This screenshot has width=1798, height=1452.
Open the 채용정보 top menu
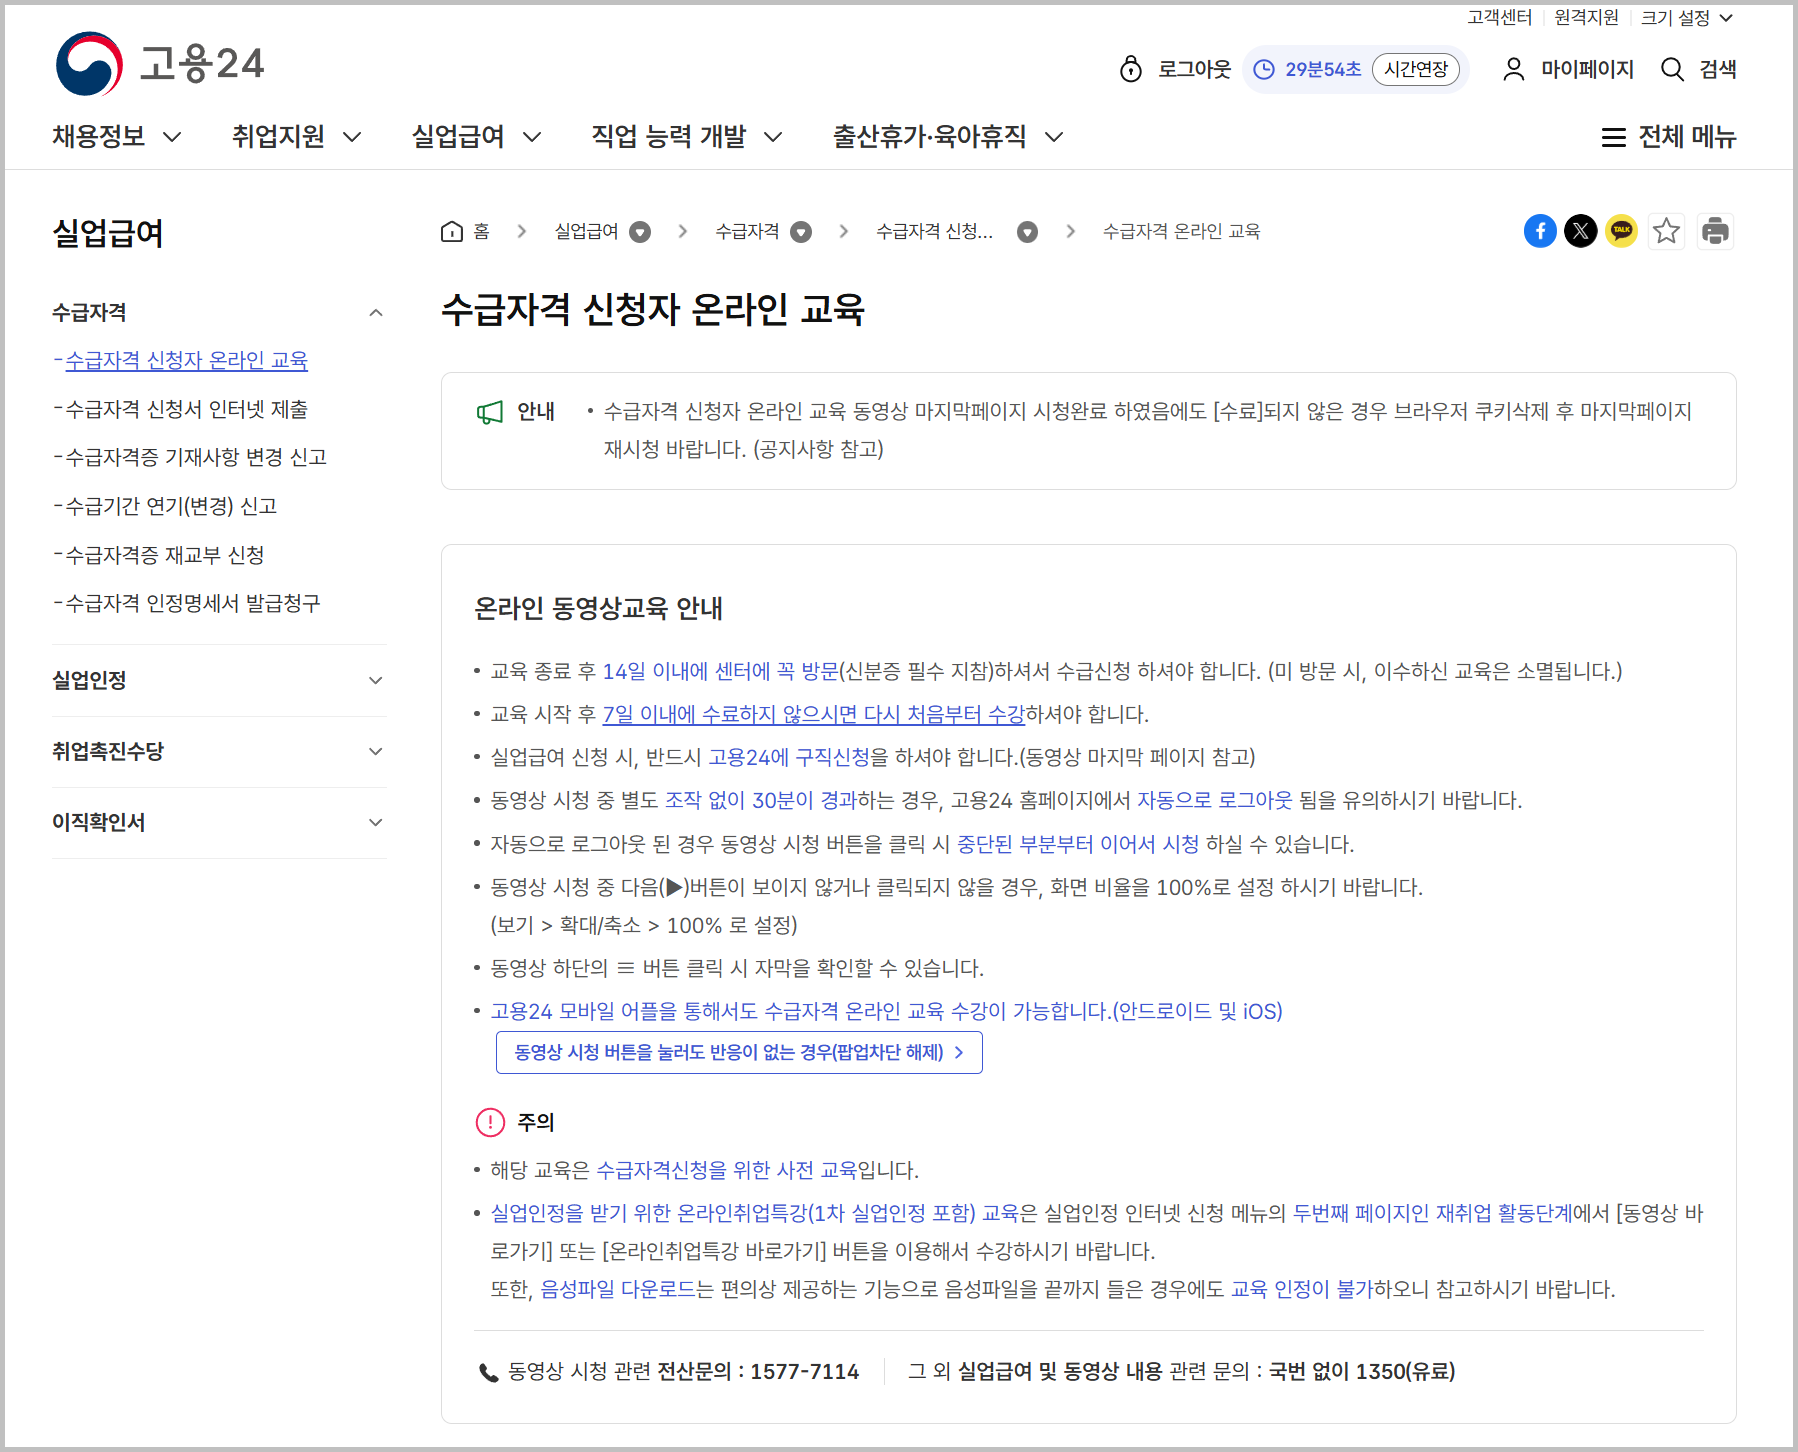(116, 136)
